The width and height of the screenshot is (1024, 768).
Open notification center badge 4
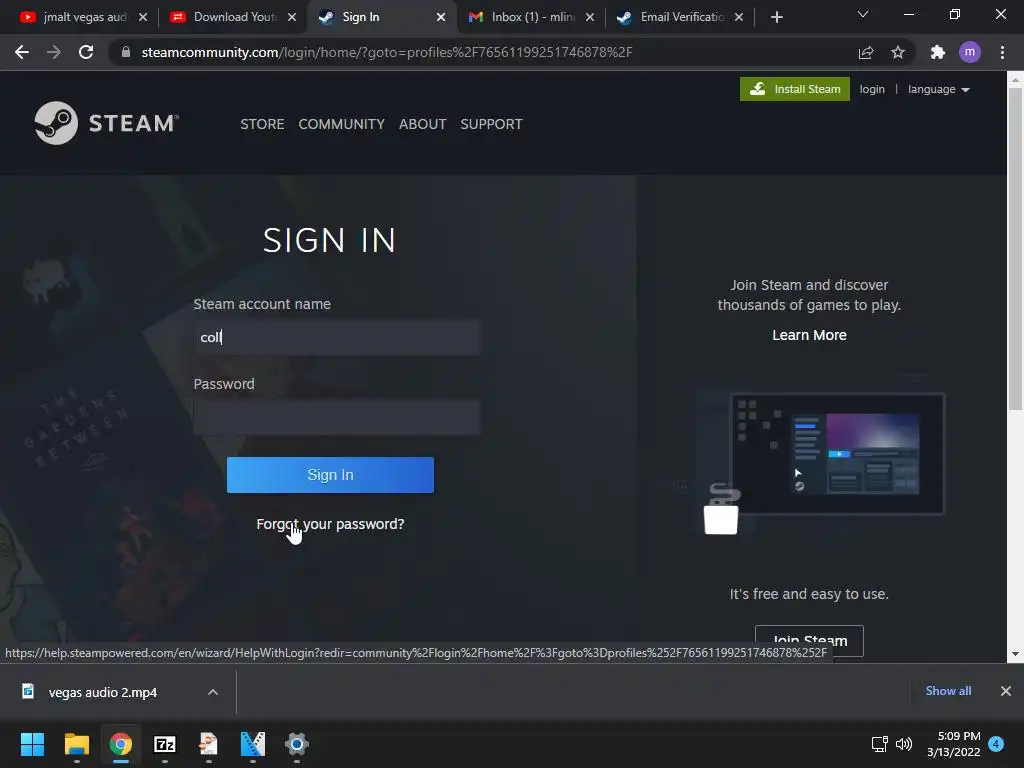[x=996, y=744]
